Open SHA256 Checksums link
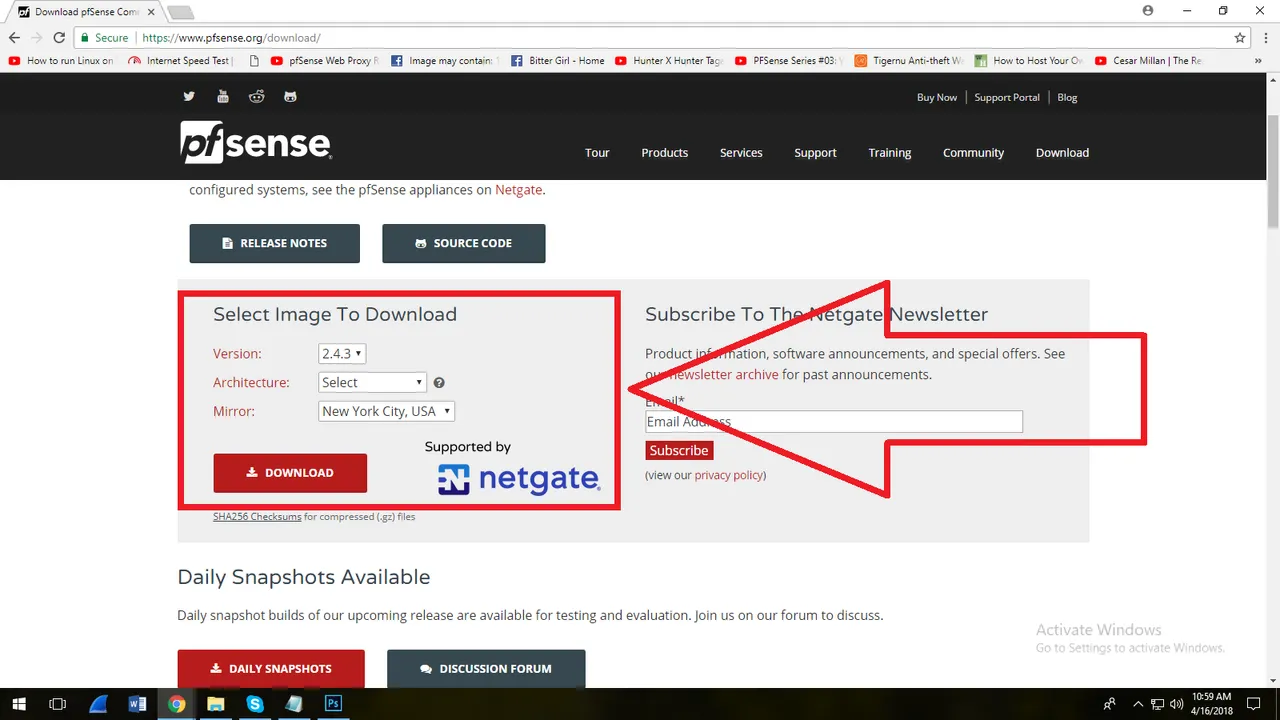 (257, 517)
